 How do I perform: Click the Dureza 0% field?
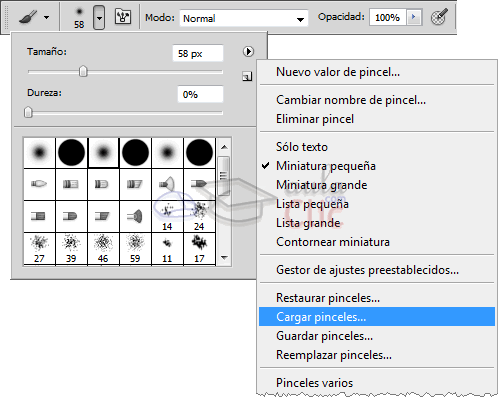click(200, 94)
